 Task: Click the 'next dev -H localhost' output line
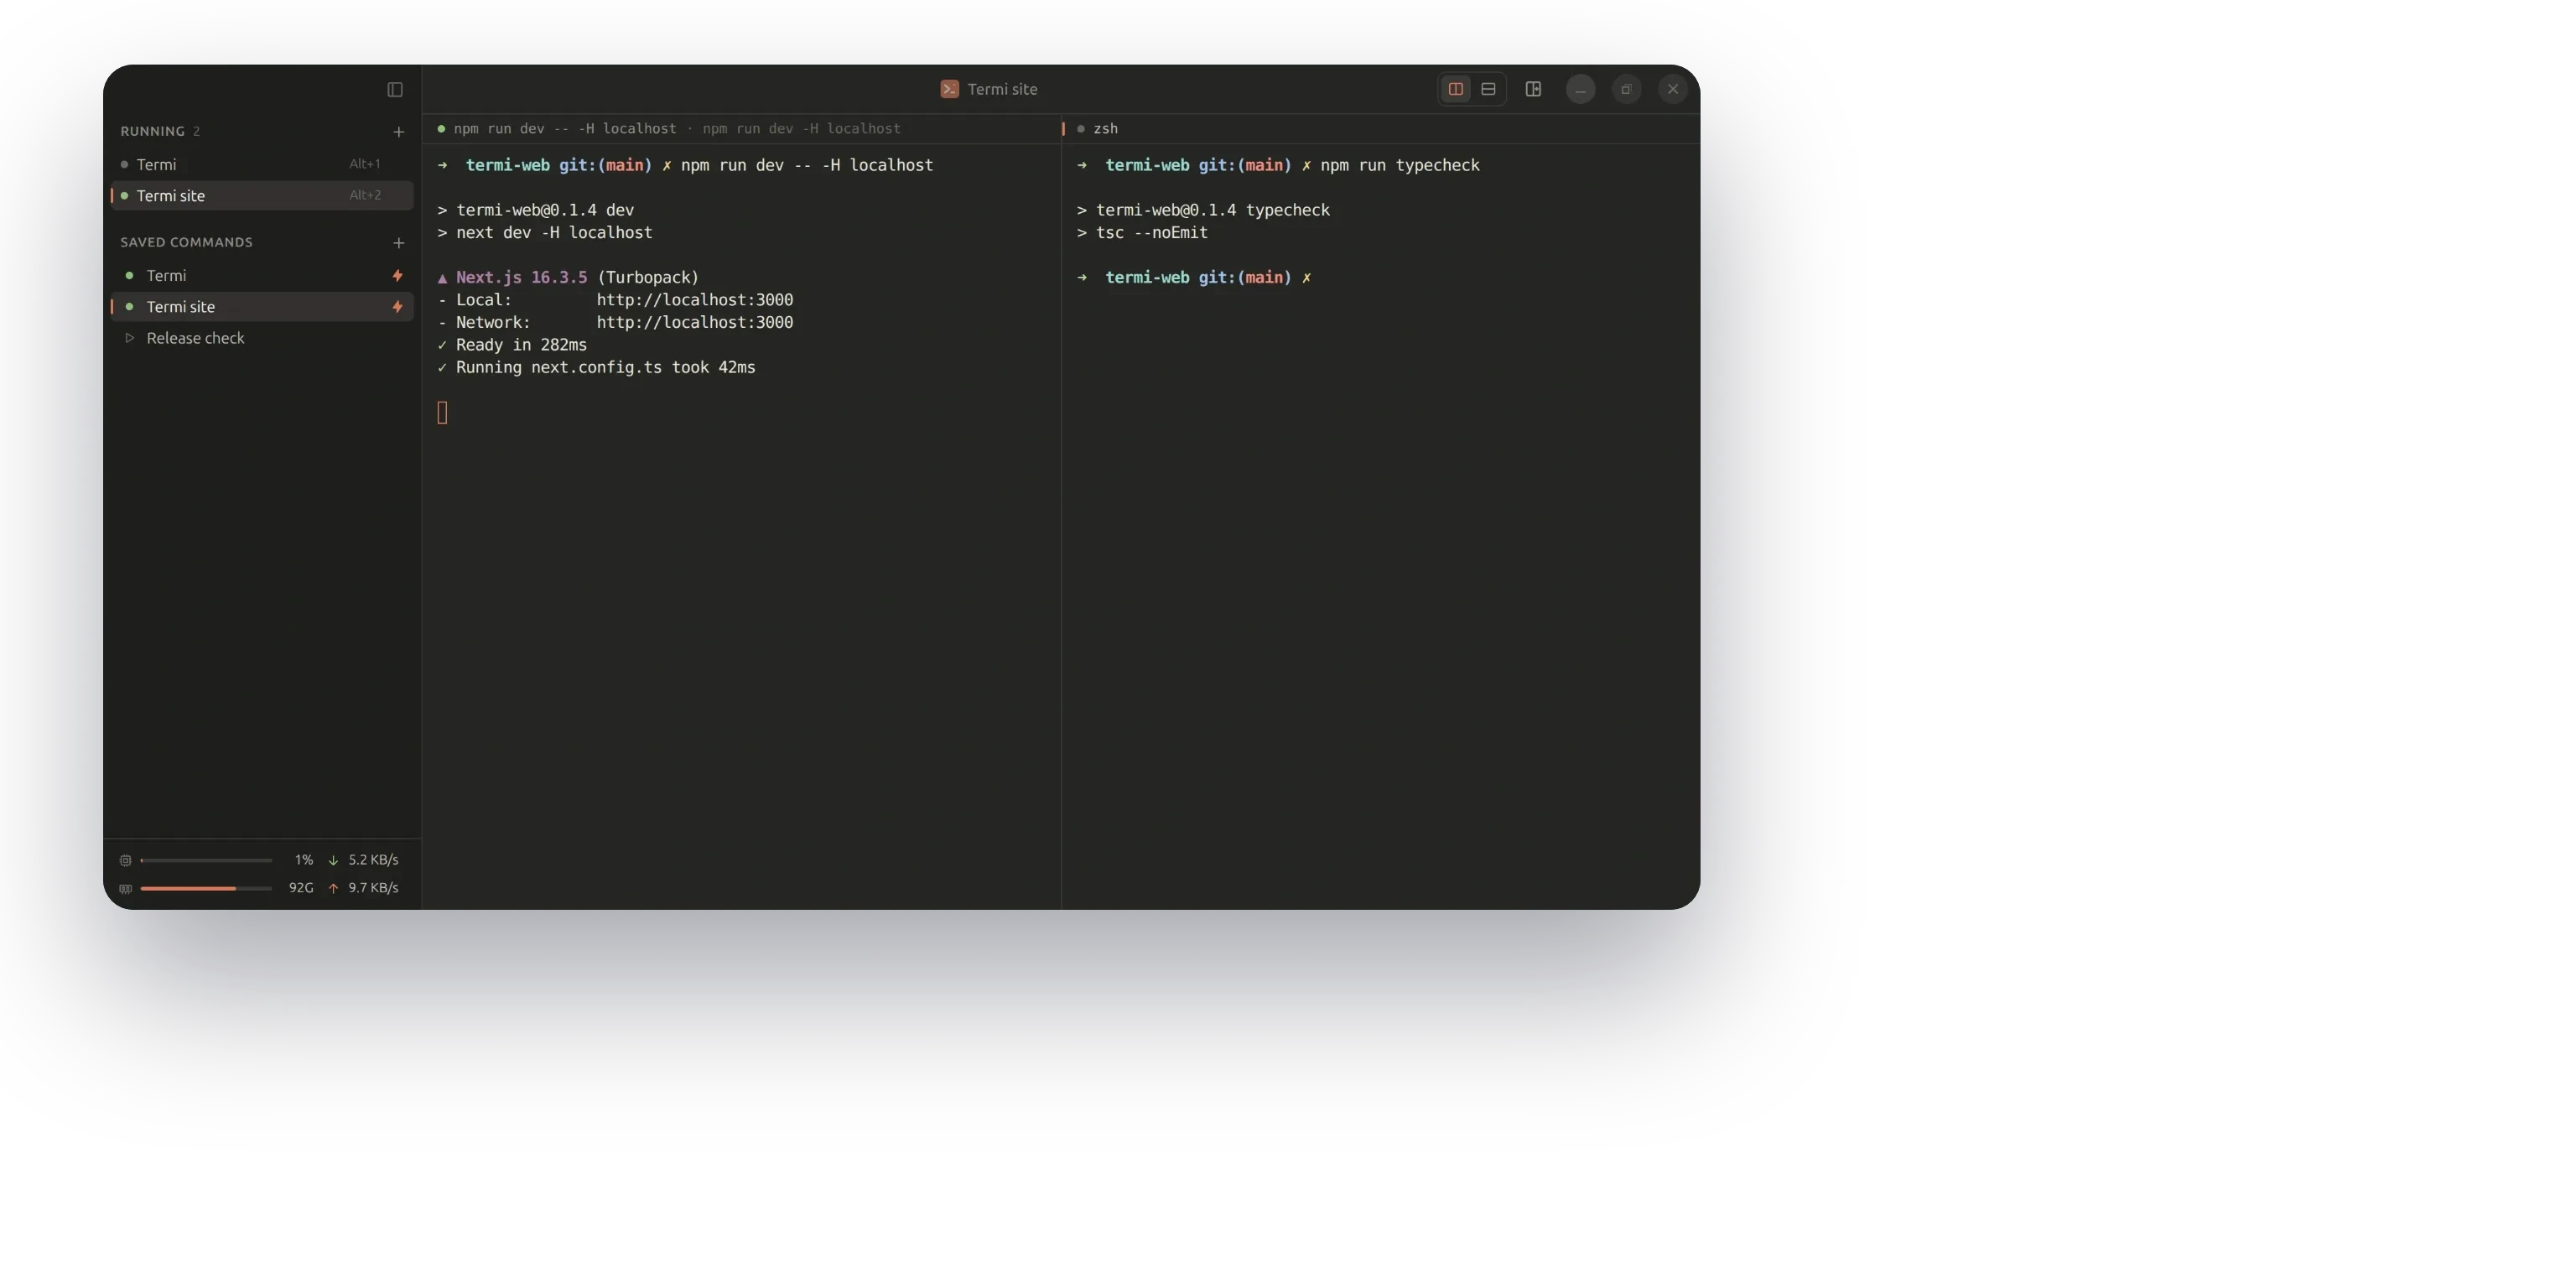coord(545,233)
